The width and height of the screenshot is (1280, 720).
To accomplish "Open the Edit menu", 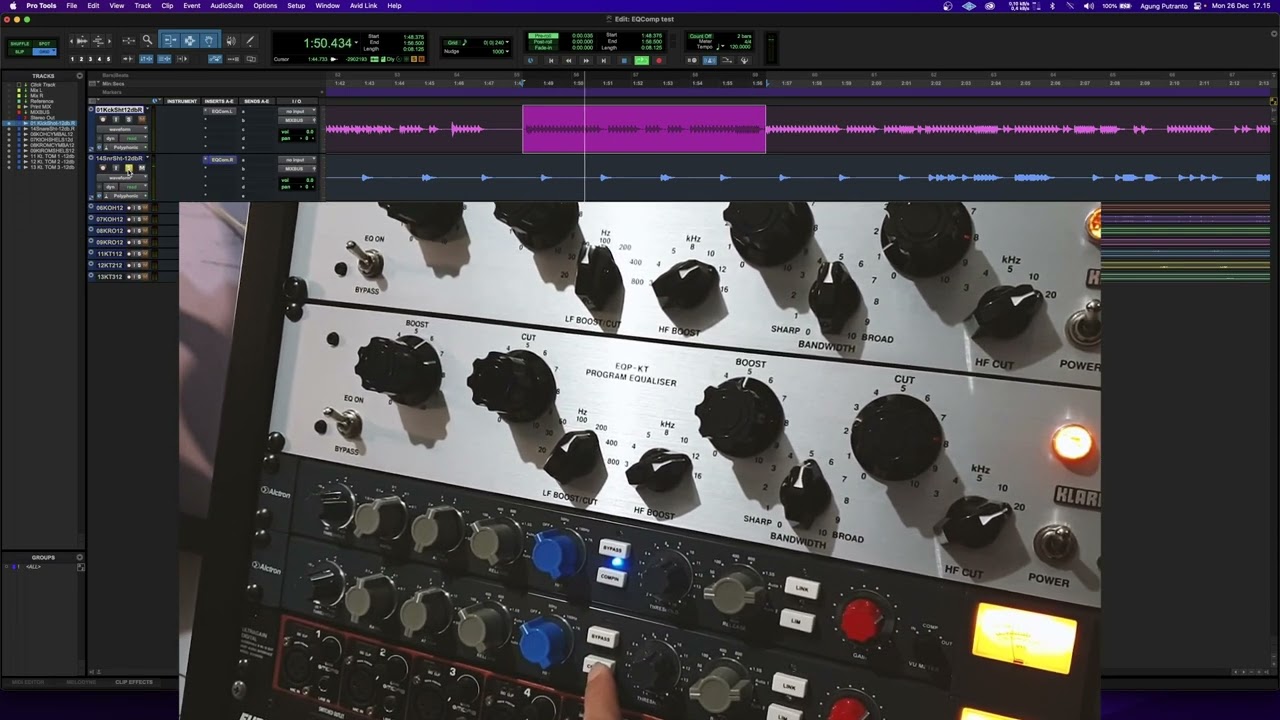I will [x=93, y=6].
